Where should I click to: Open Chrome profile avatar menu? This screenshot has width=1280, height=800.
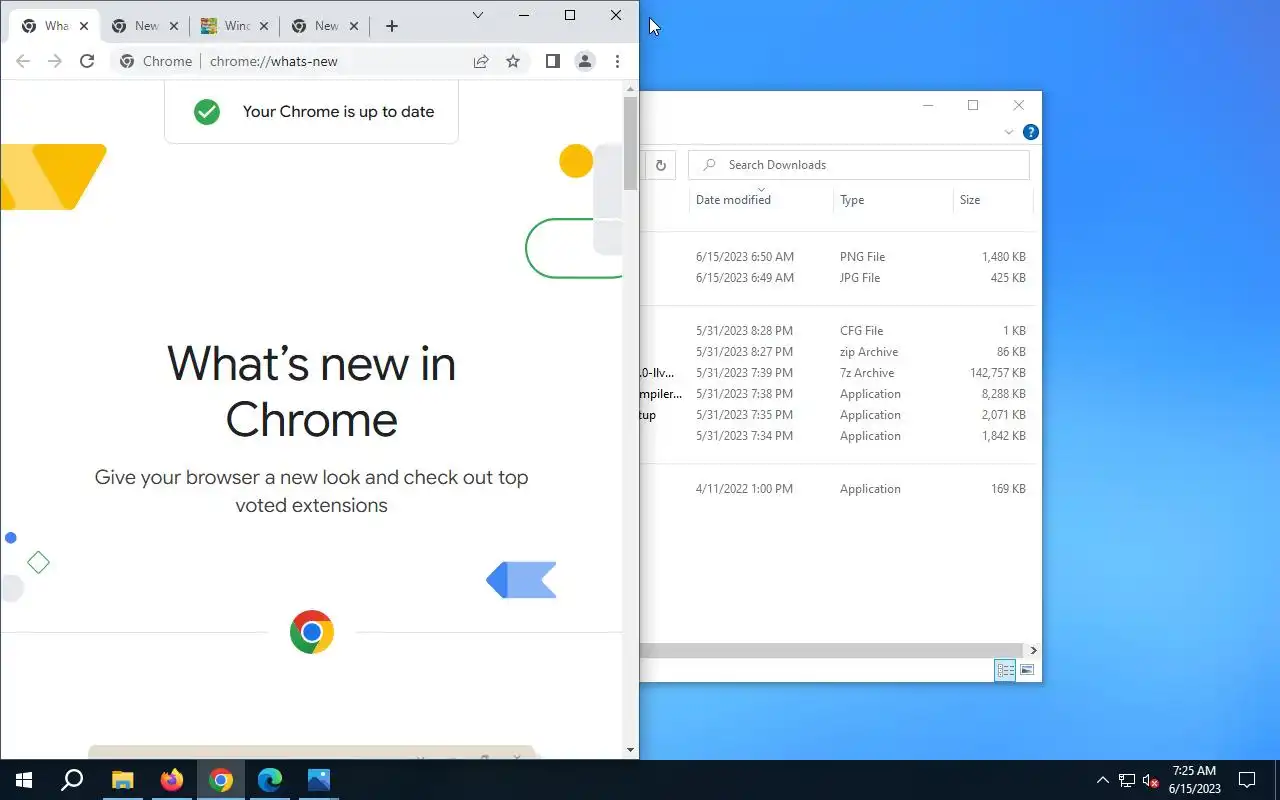(x=585, y=61)
